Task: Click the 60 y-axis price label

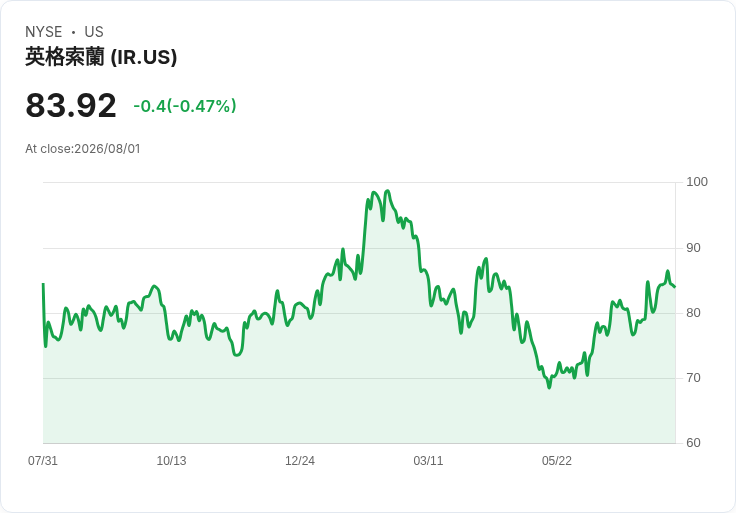Action: (x=693, y=443)
